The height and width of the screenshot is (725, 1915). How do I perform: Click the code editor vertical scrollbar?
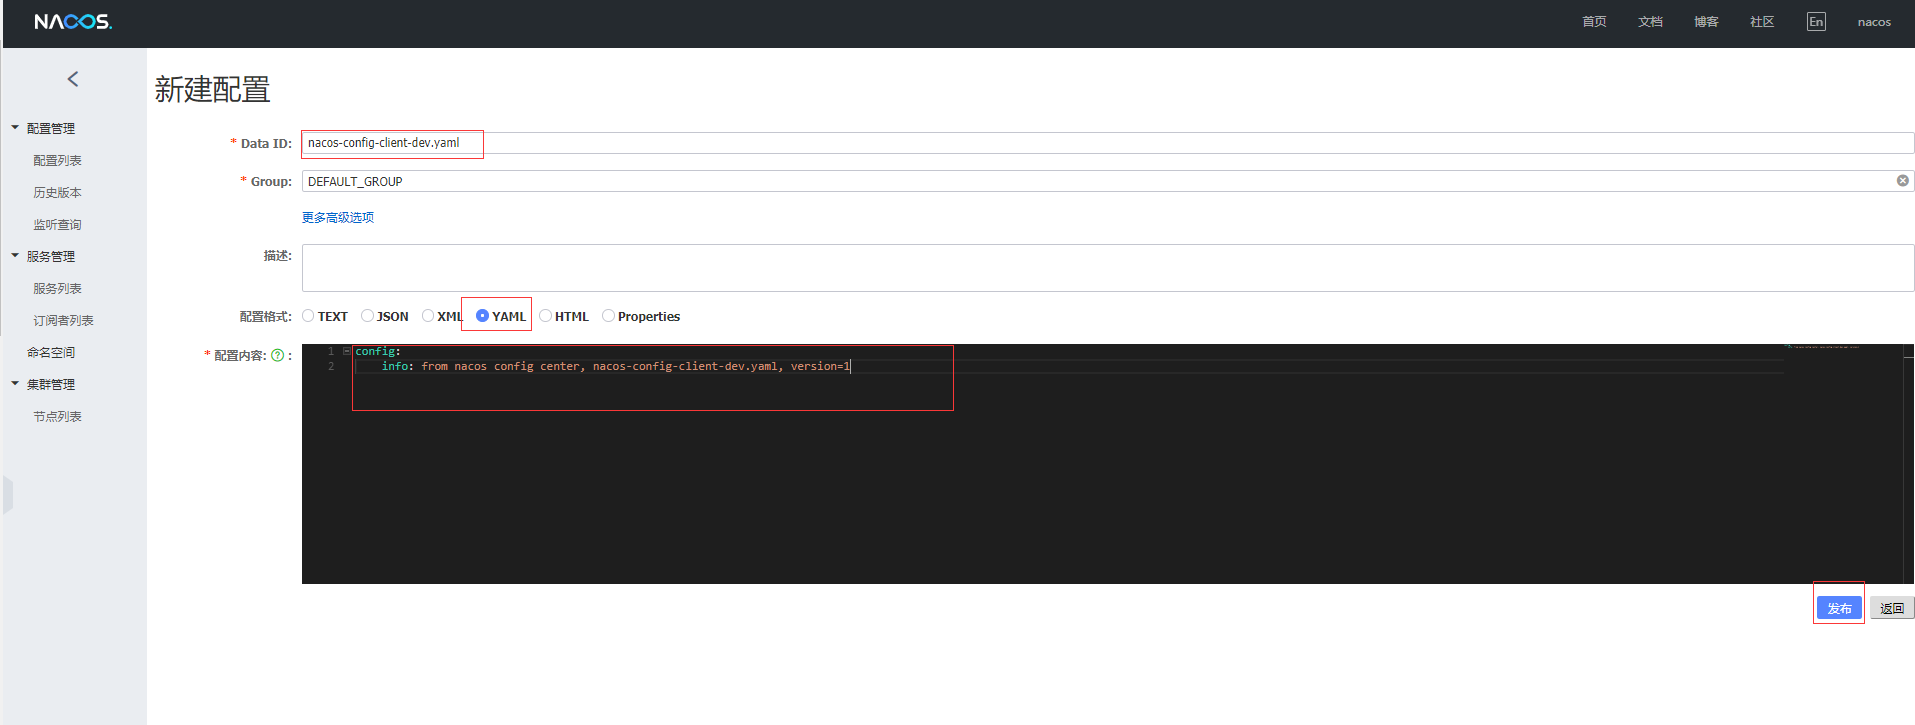click(1908, 464)
